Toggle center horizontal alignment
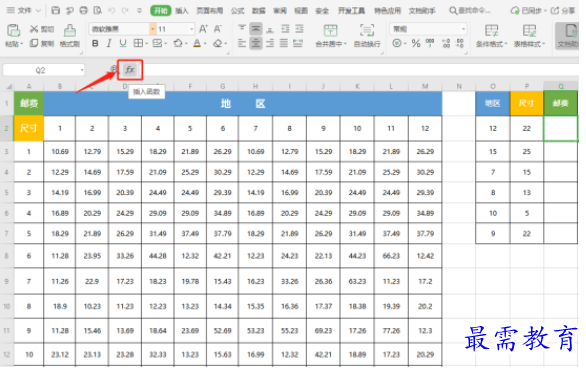The image size is (586, 370). pyautogui.click(x=256, y=43)
